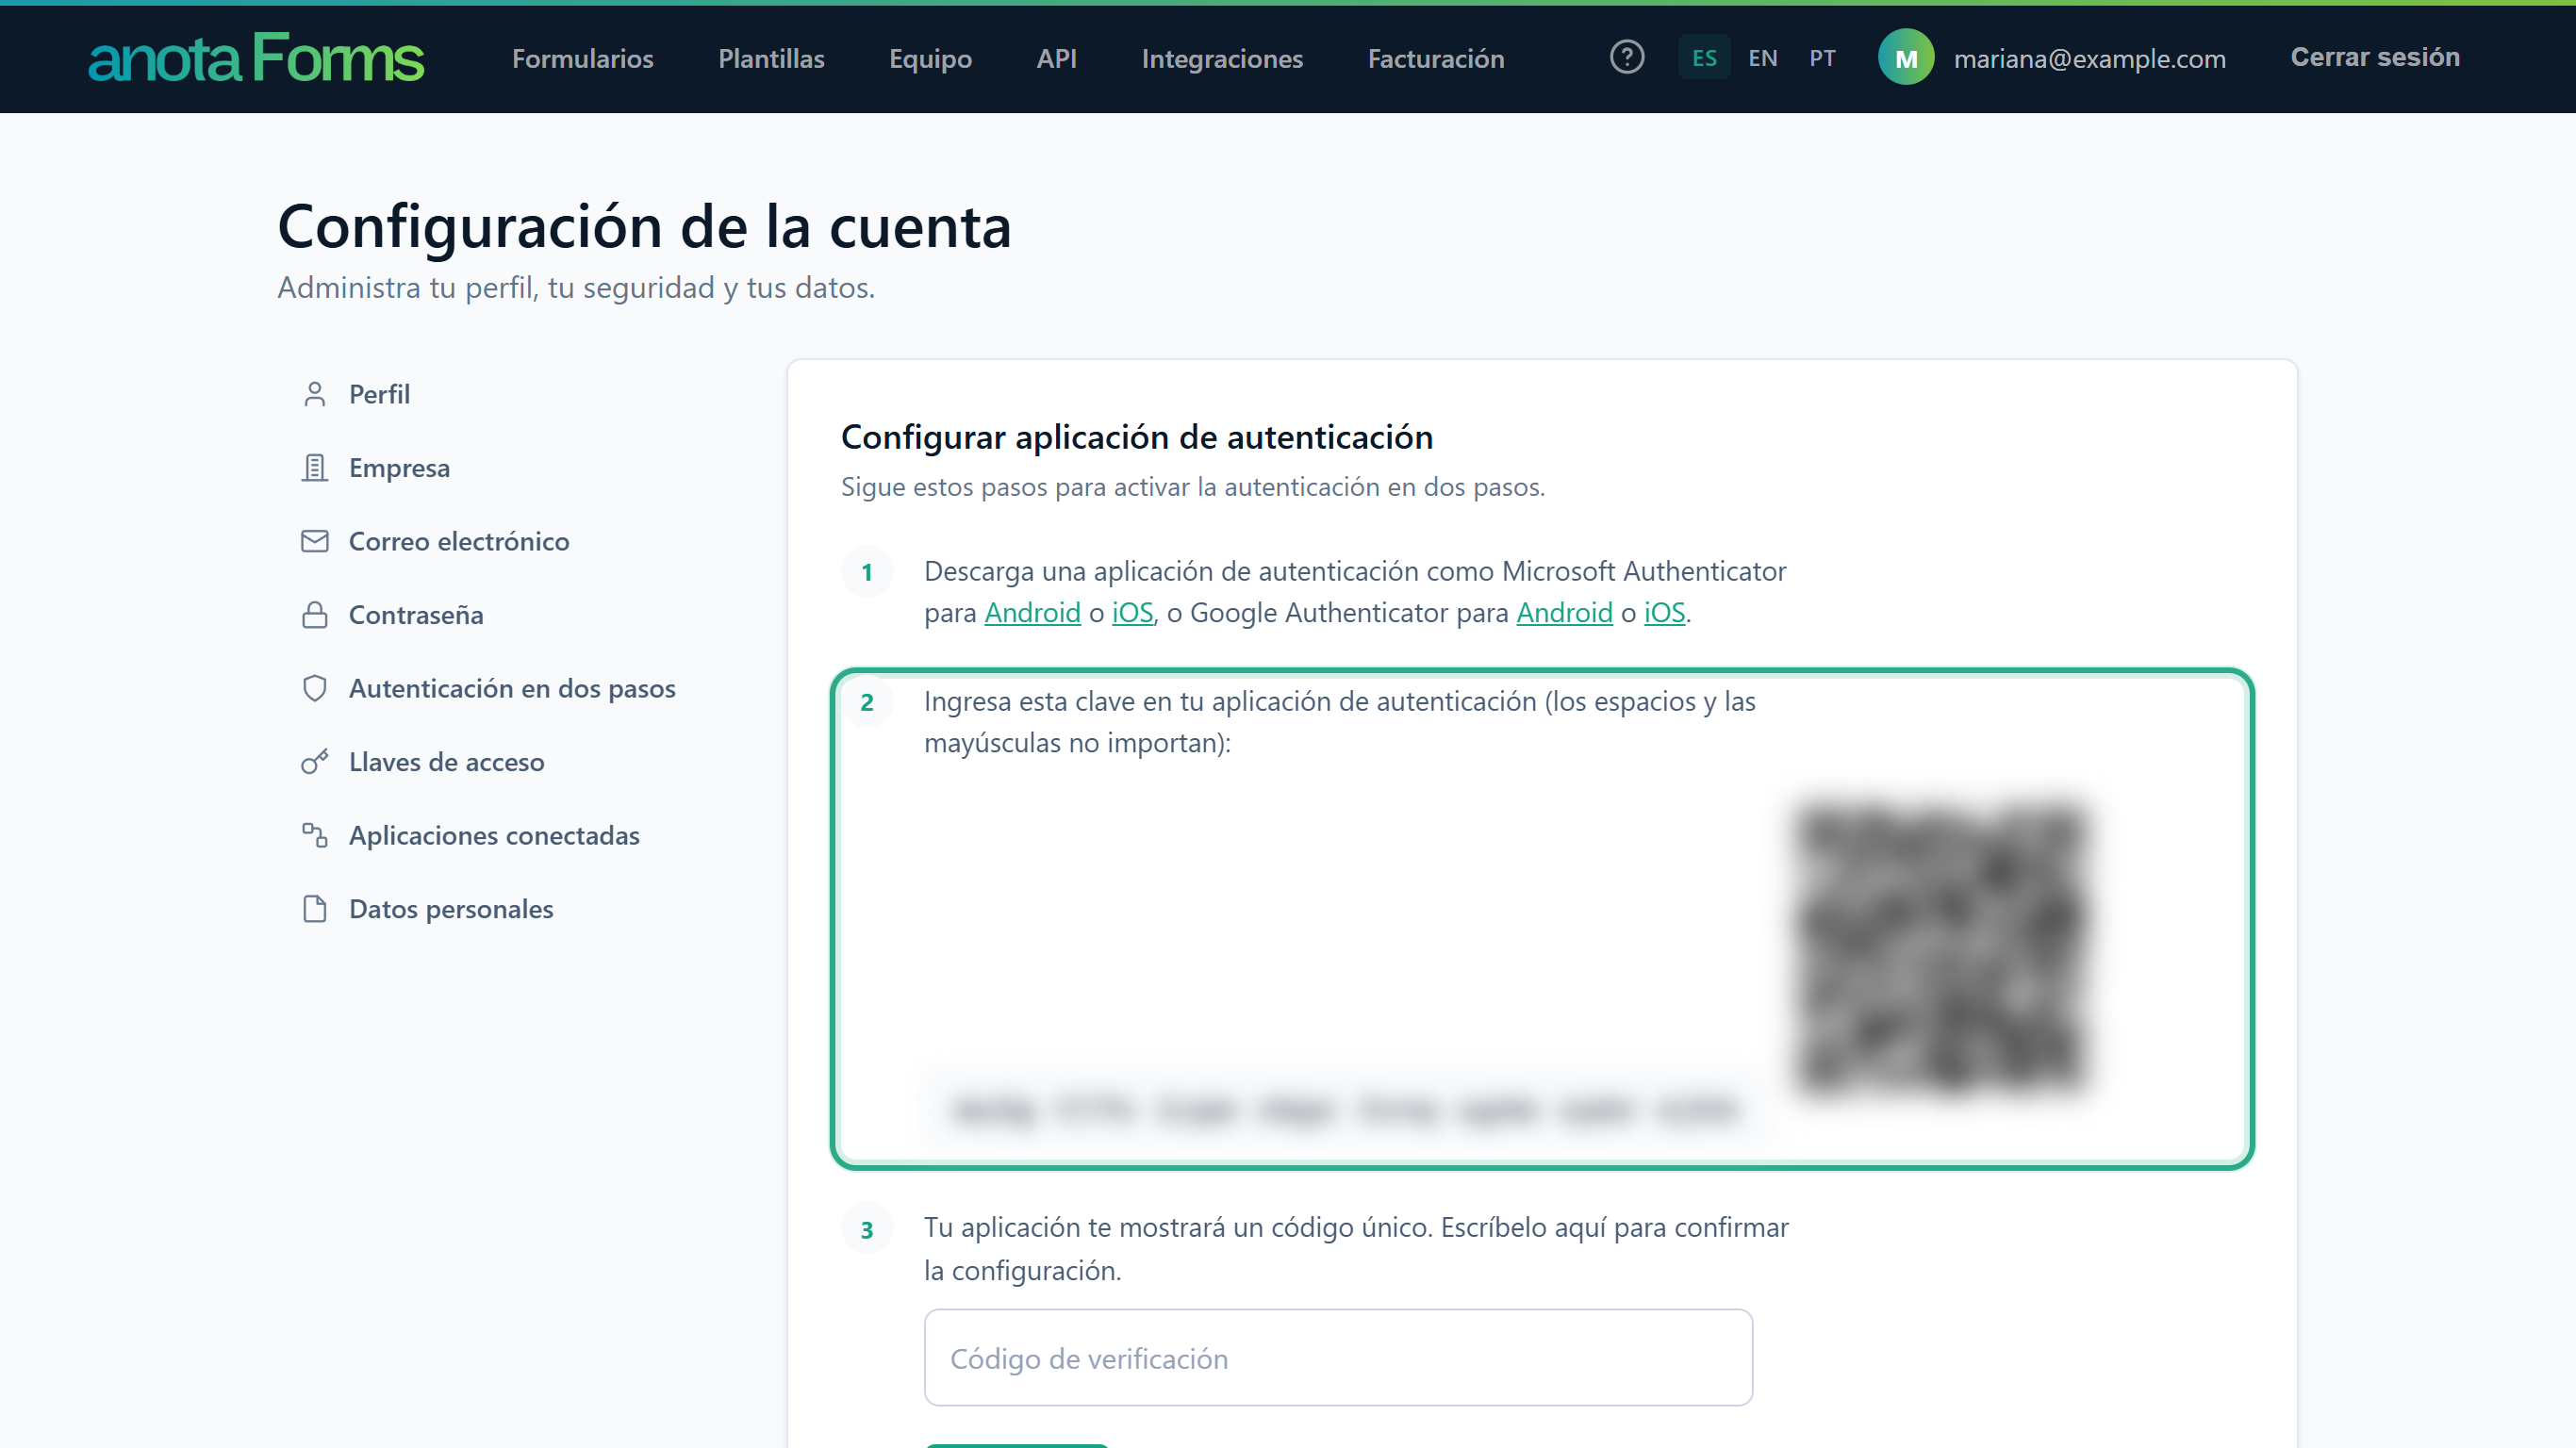This screenshot has width=2576, height=1448.
Task: Click the anota Forms logo
Action: [256, 58]
